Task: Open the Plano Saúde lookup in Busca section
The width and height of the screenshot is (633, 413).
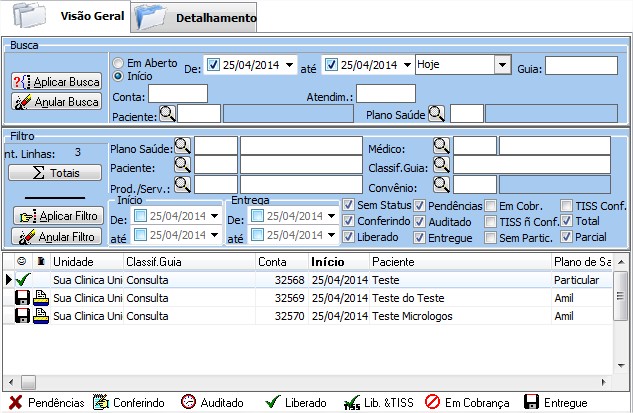Action: (437, 113)
